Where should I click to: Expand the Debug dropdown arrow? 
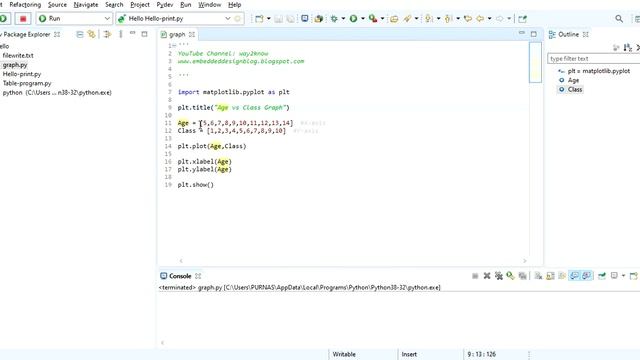pyautogui.click(x=343, y=18)
